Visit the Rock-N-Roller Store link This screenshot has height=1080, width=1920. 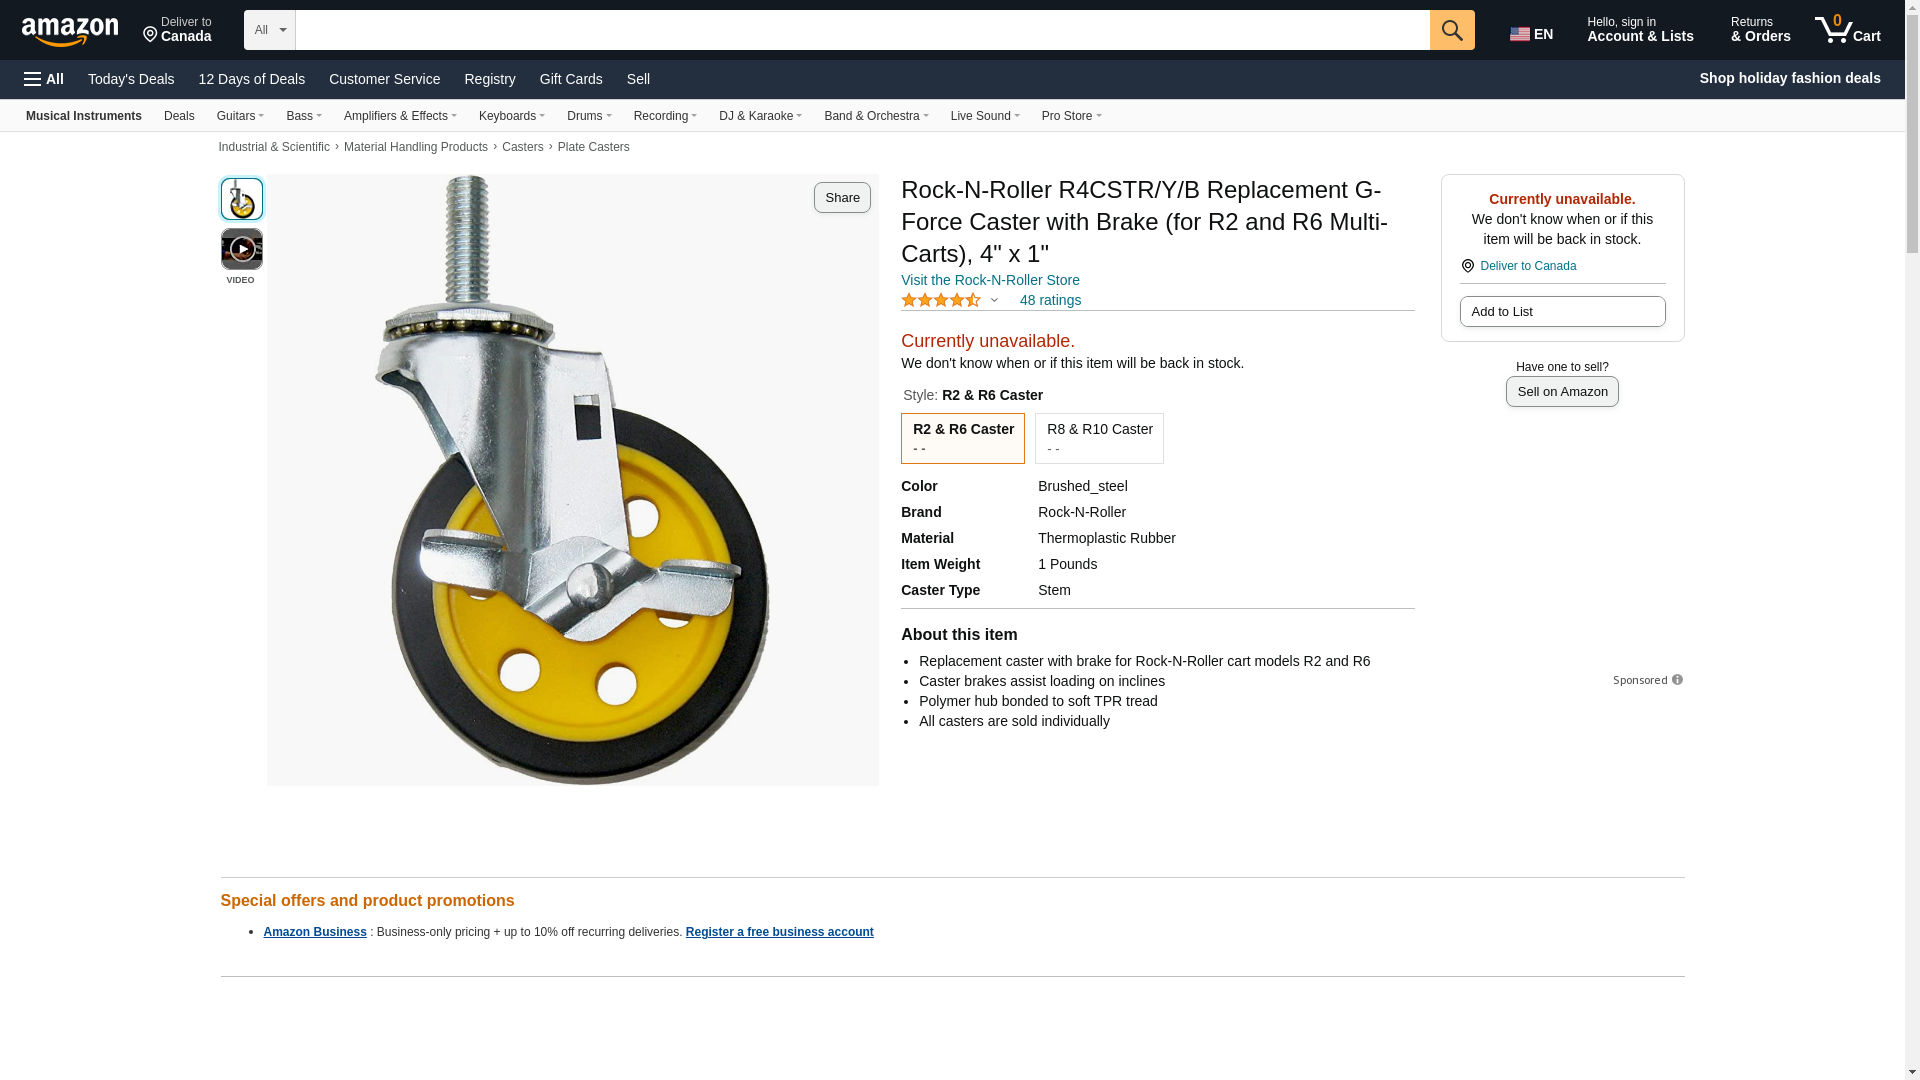point(990,280)
